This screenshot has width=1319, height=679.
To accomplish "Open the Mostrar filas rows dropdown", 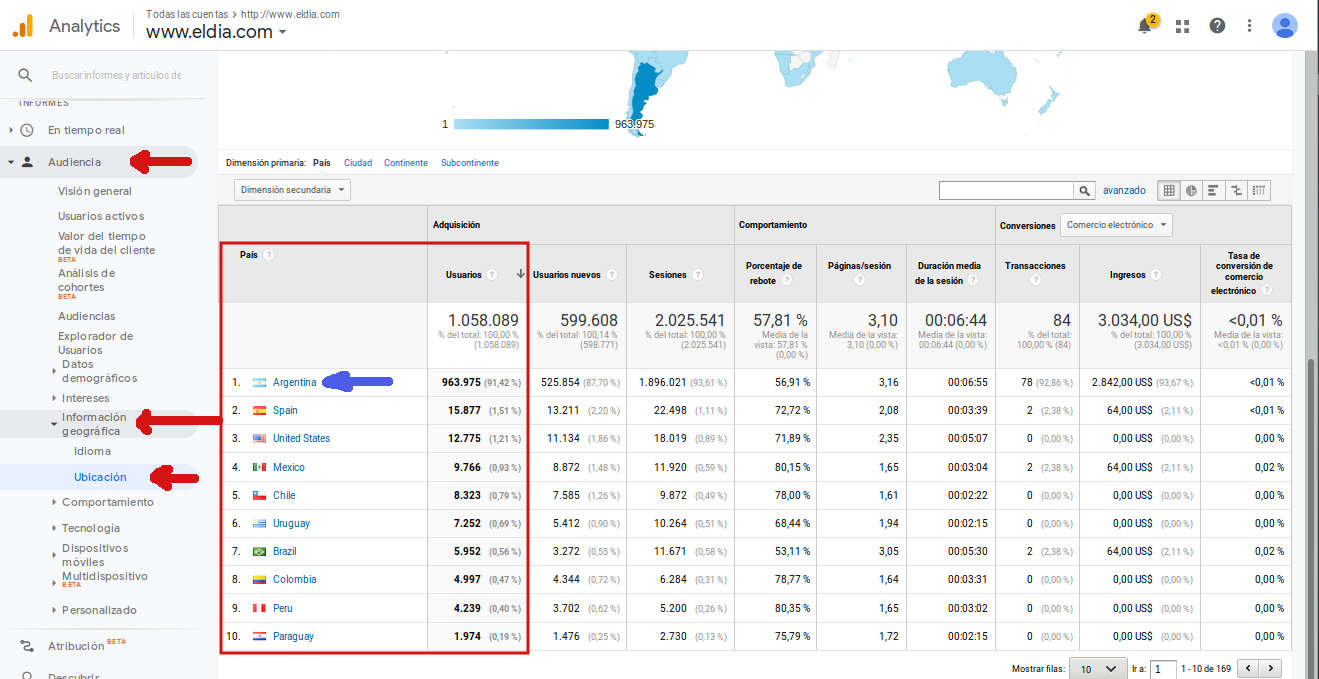I will [x=1098, y=668].
